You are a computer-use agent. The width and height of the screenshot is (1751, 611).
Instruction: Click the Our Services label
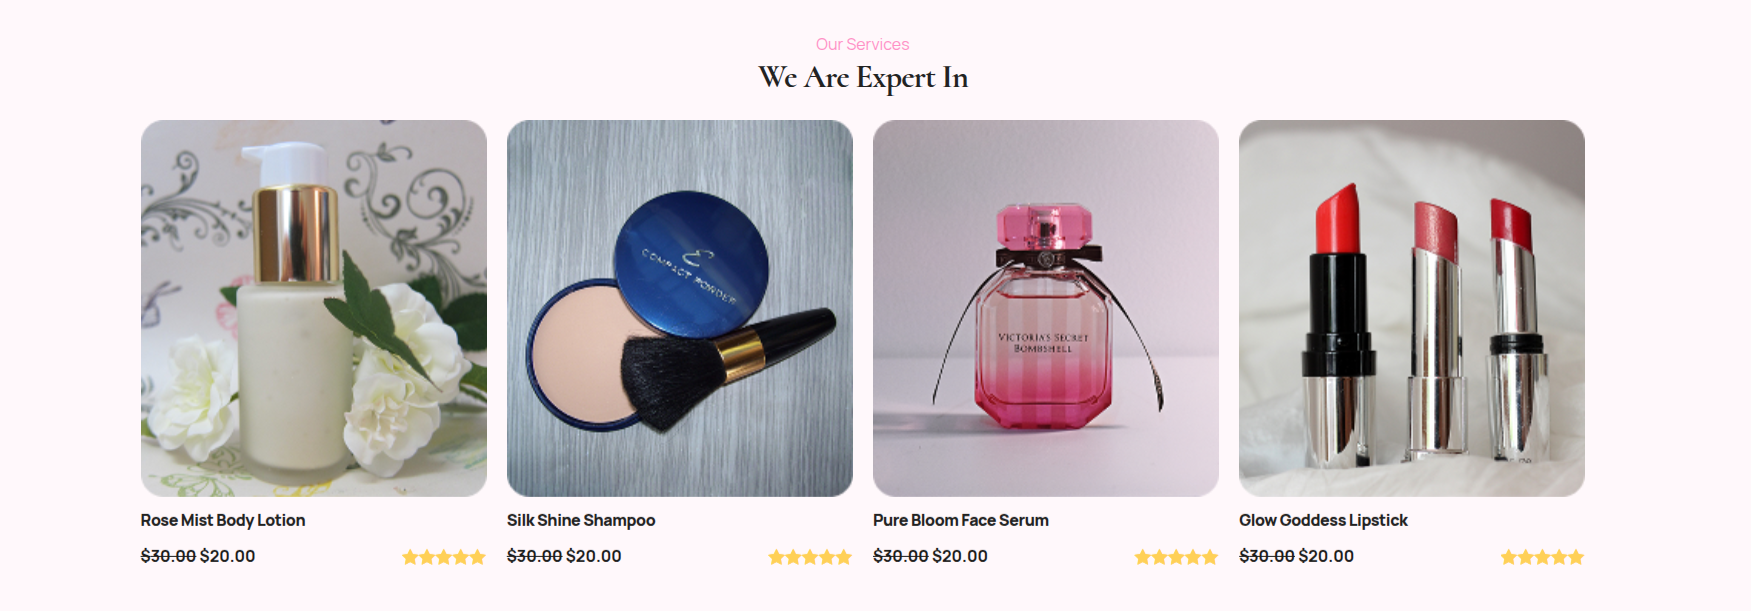click(x=862, y=44)
